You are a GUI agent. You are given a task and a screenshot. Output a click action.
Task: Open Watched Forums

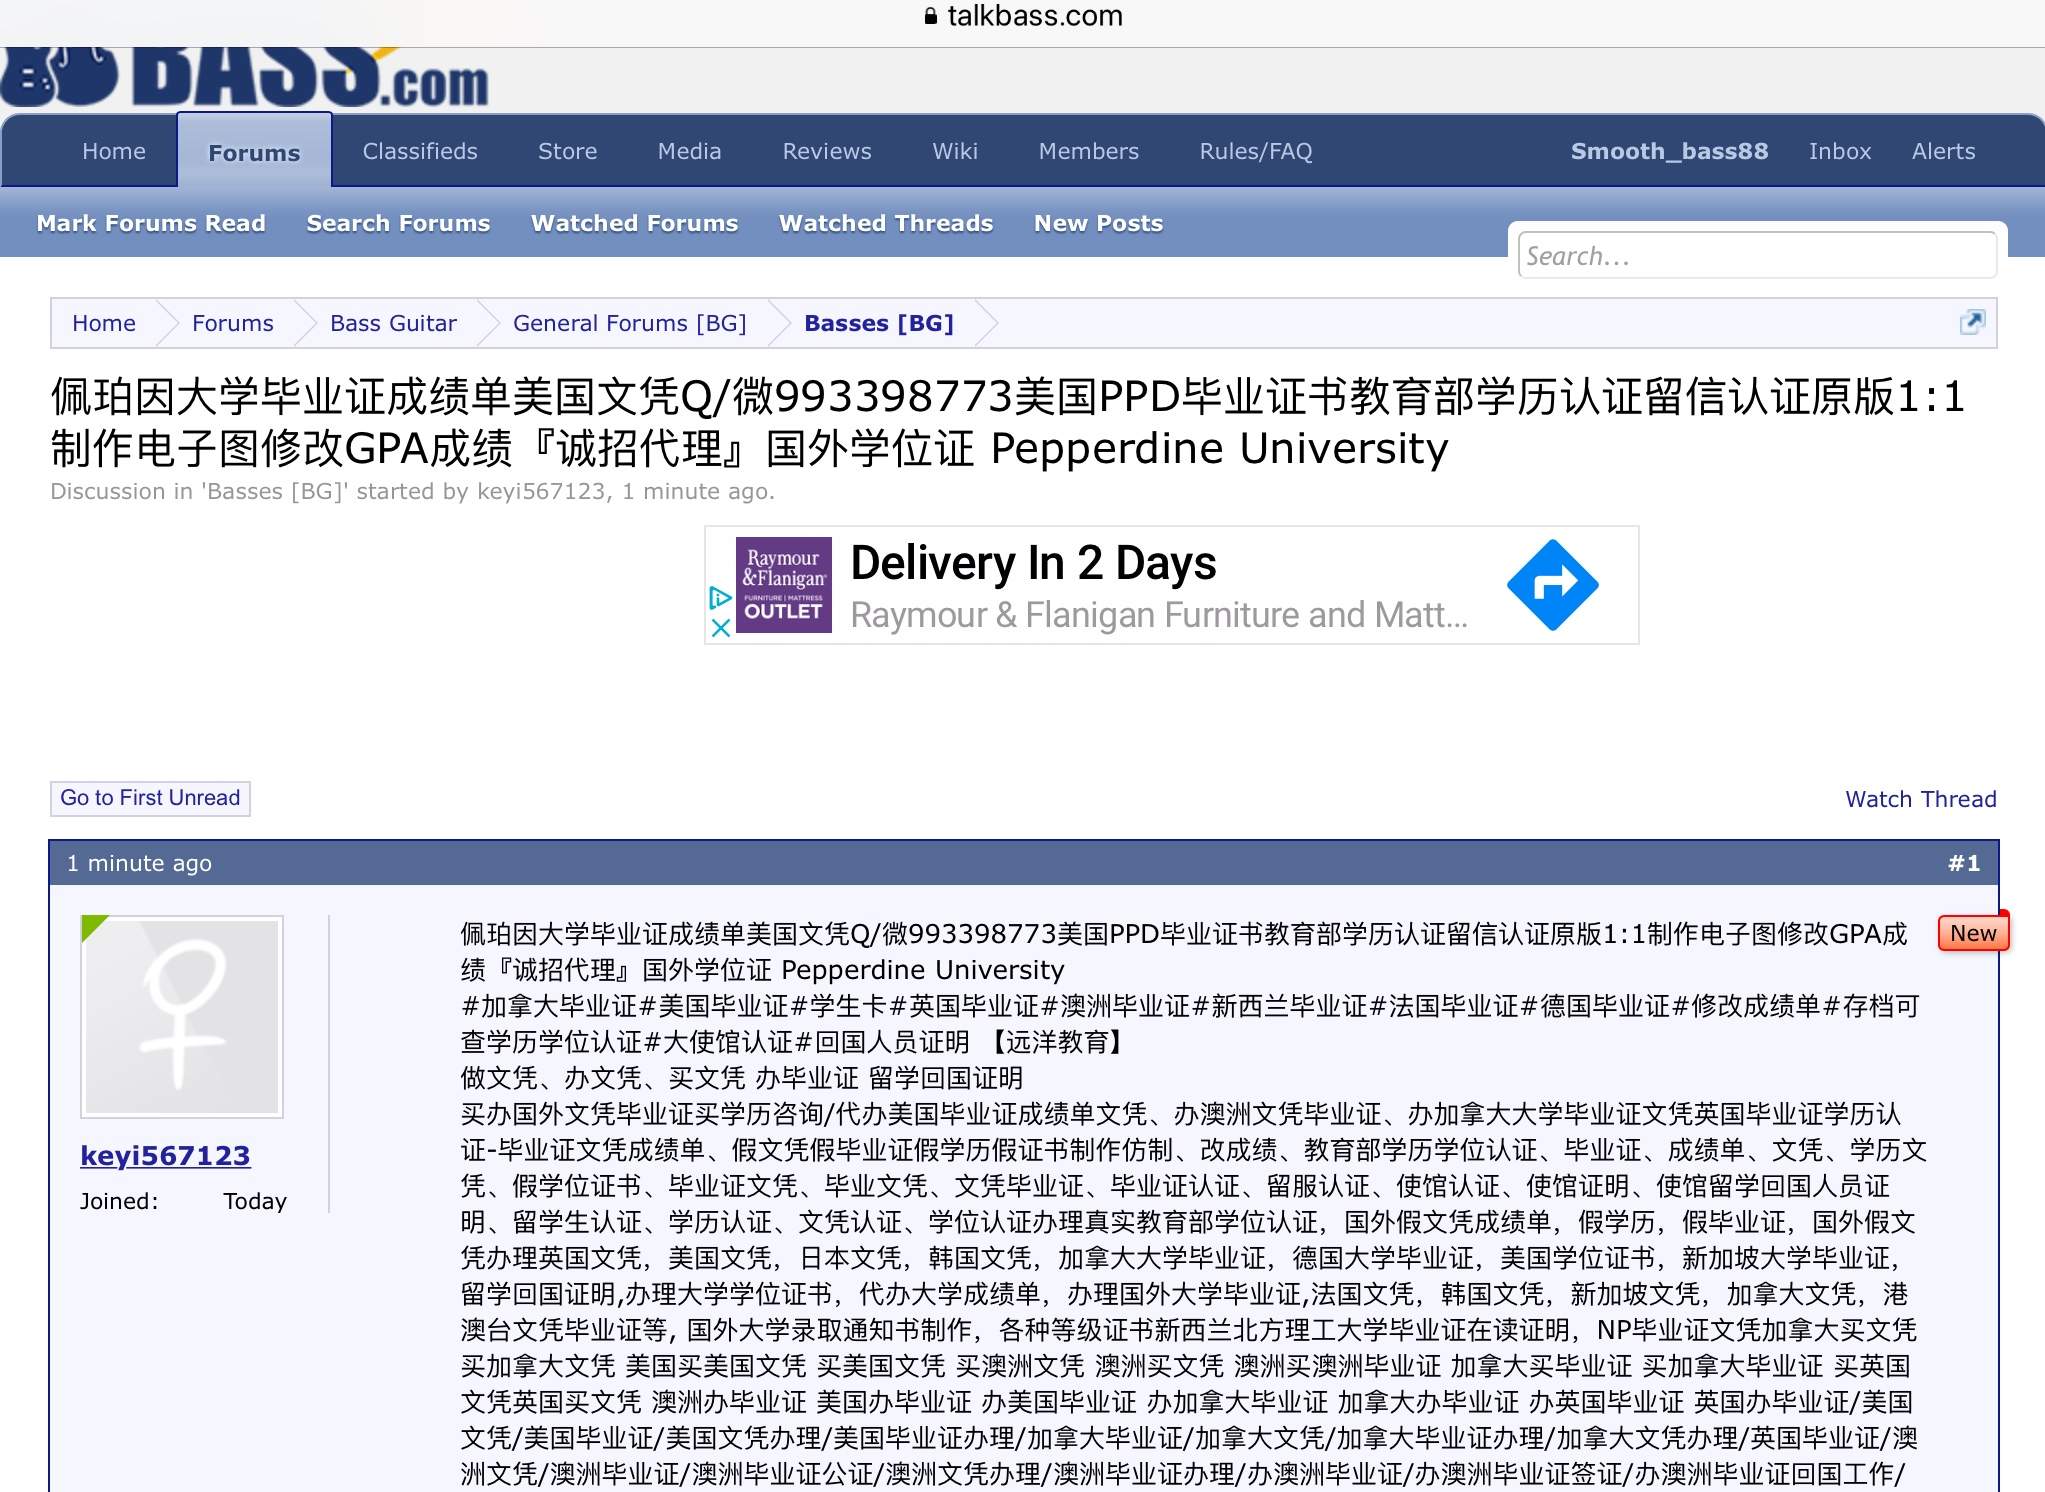[x=635, y=223]
